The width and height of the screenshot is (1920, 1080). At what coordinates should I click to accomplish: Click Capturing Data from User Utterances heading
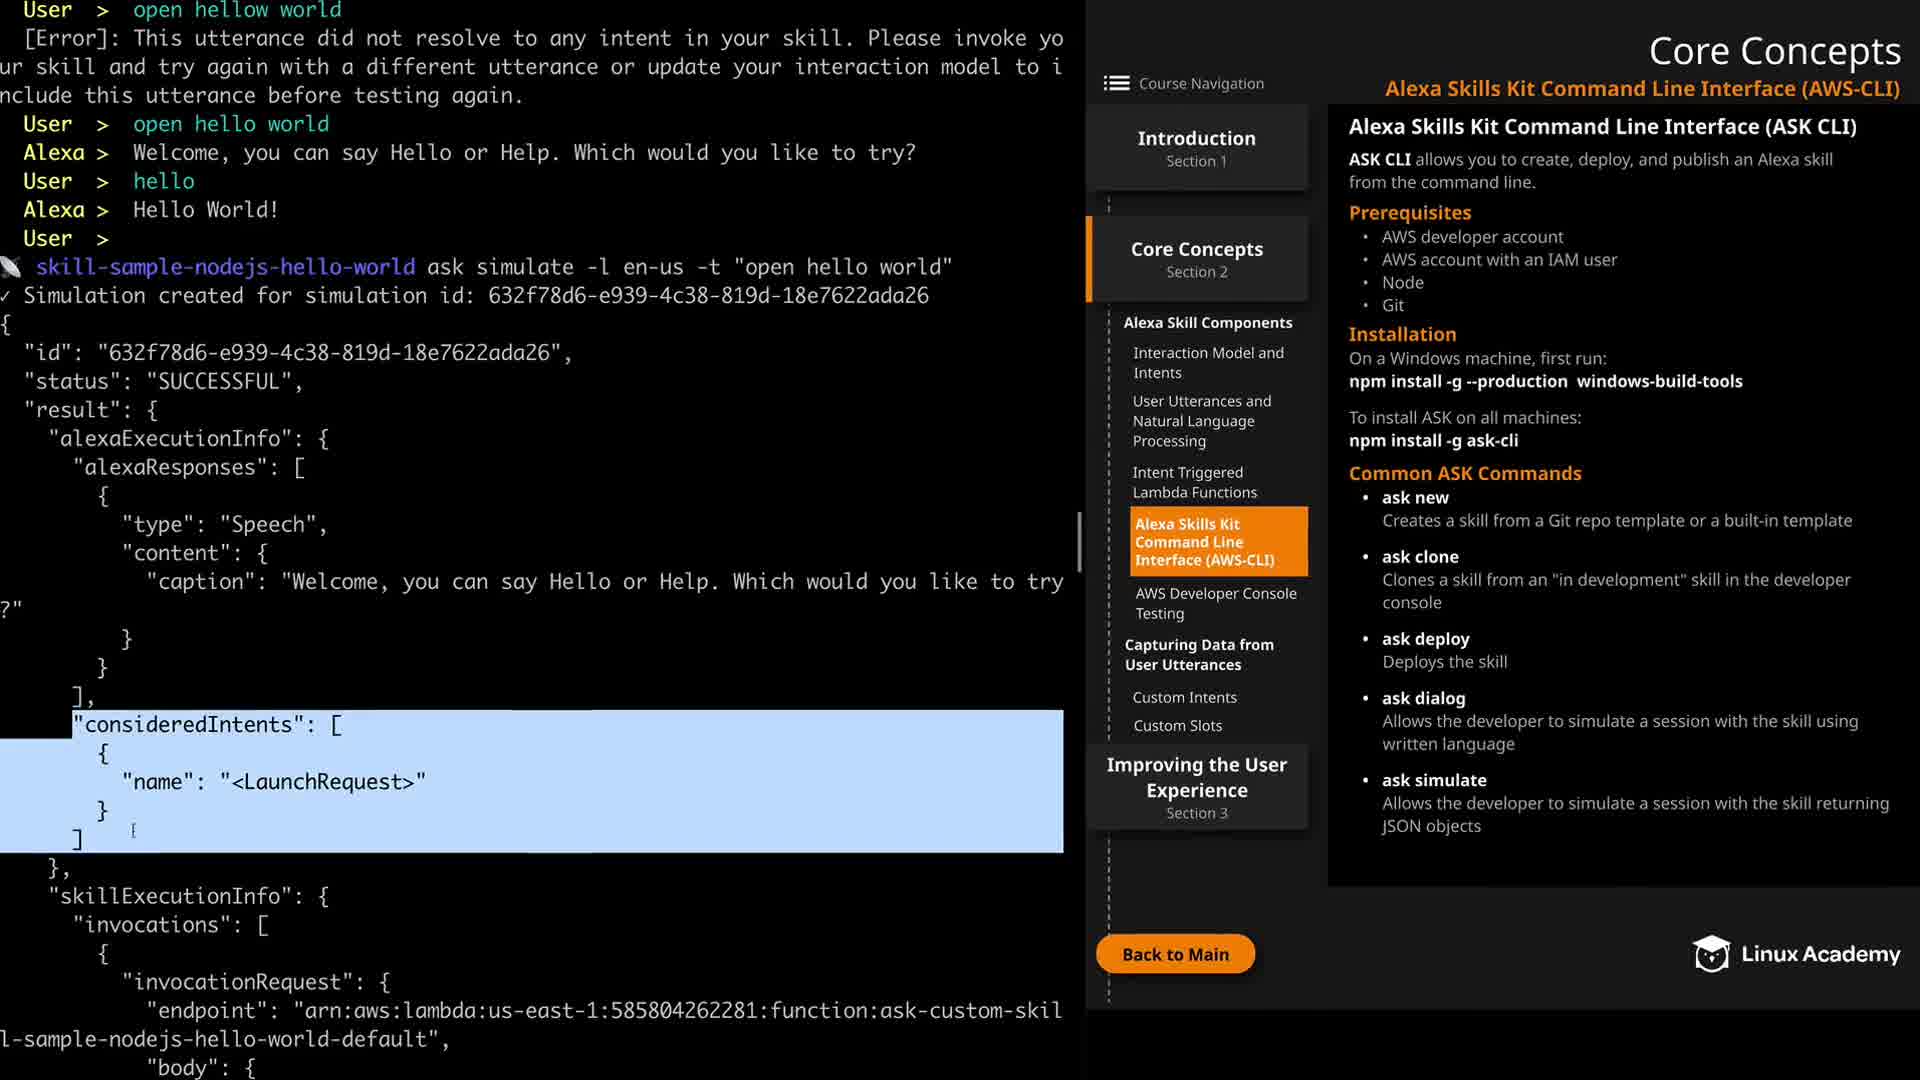coord(1198,655)
